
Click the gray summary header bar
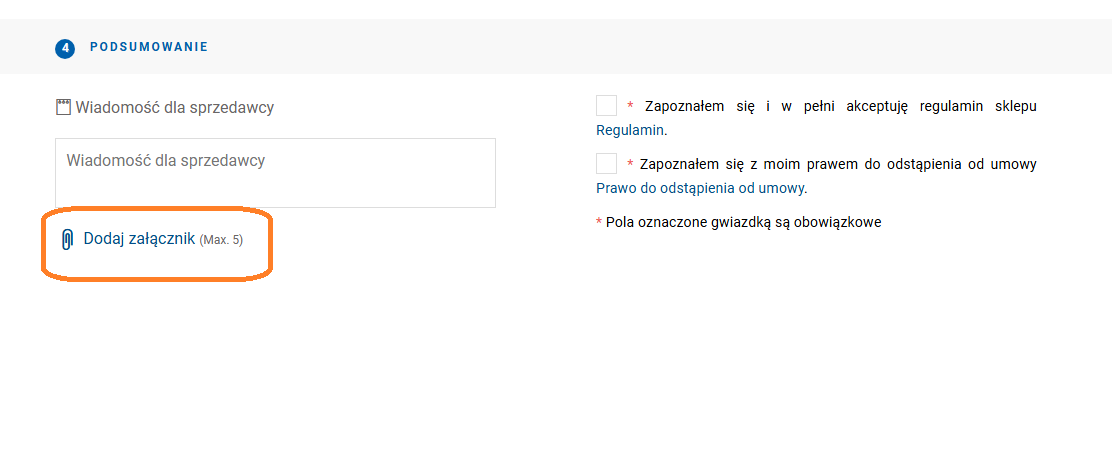[x=650, y=47]
